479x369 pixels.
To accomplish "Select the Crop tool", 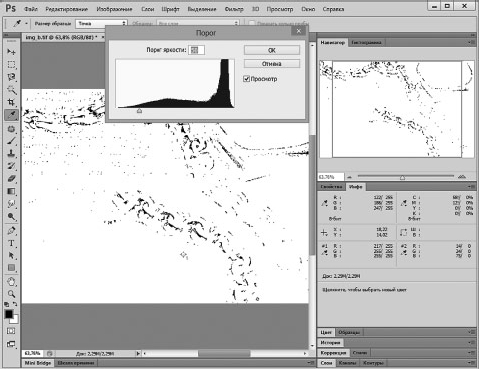I will [x=11, y=102].
